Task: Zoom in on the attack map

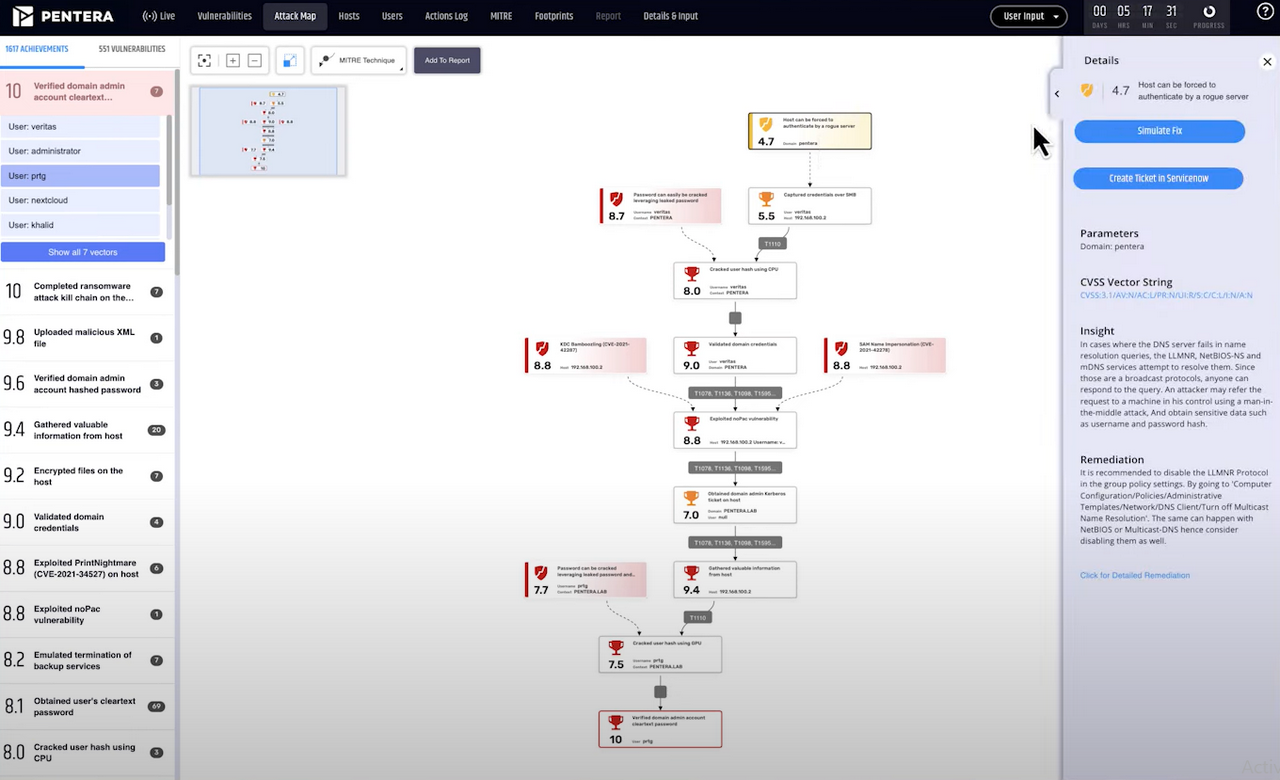Action: (x=232, y=60)
